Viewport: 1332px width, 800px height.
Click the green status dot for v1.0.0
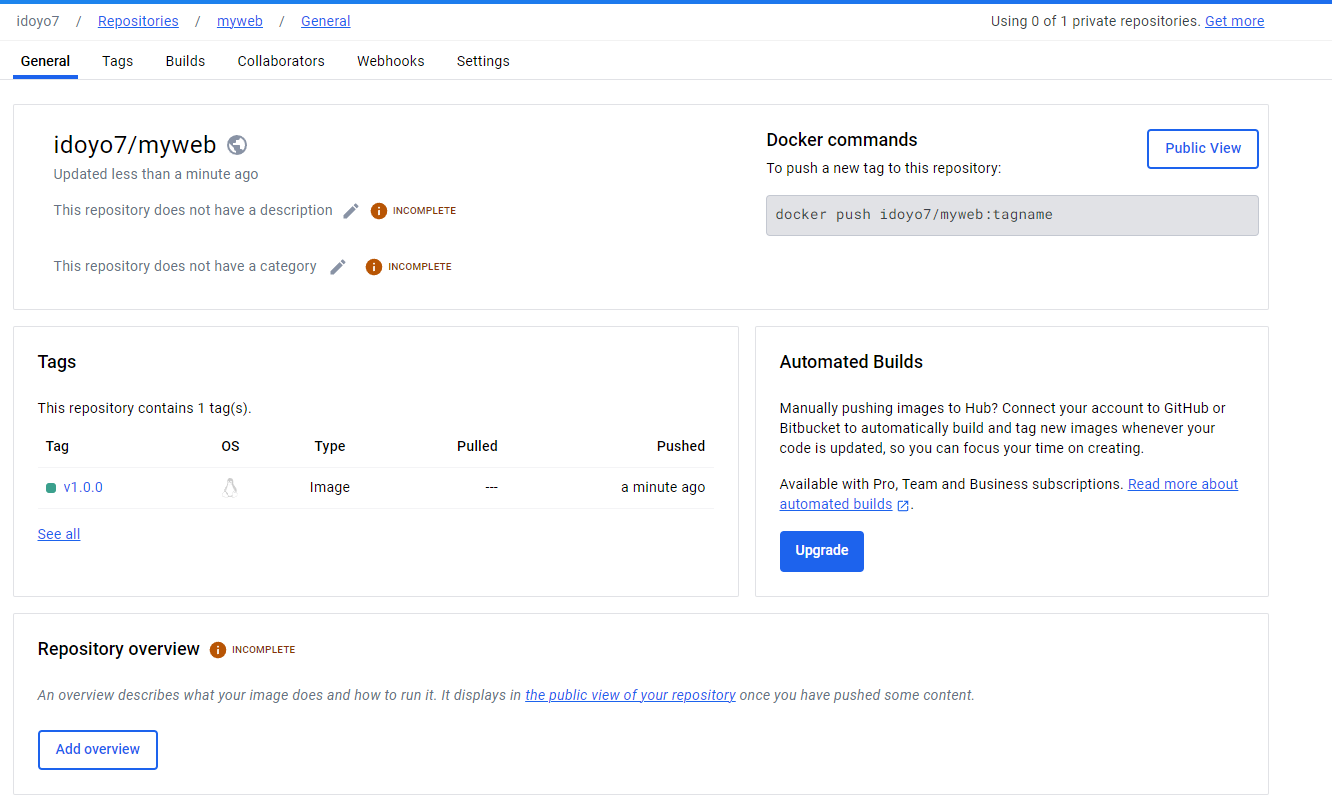pos(51,488)
